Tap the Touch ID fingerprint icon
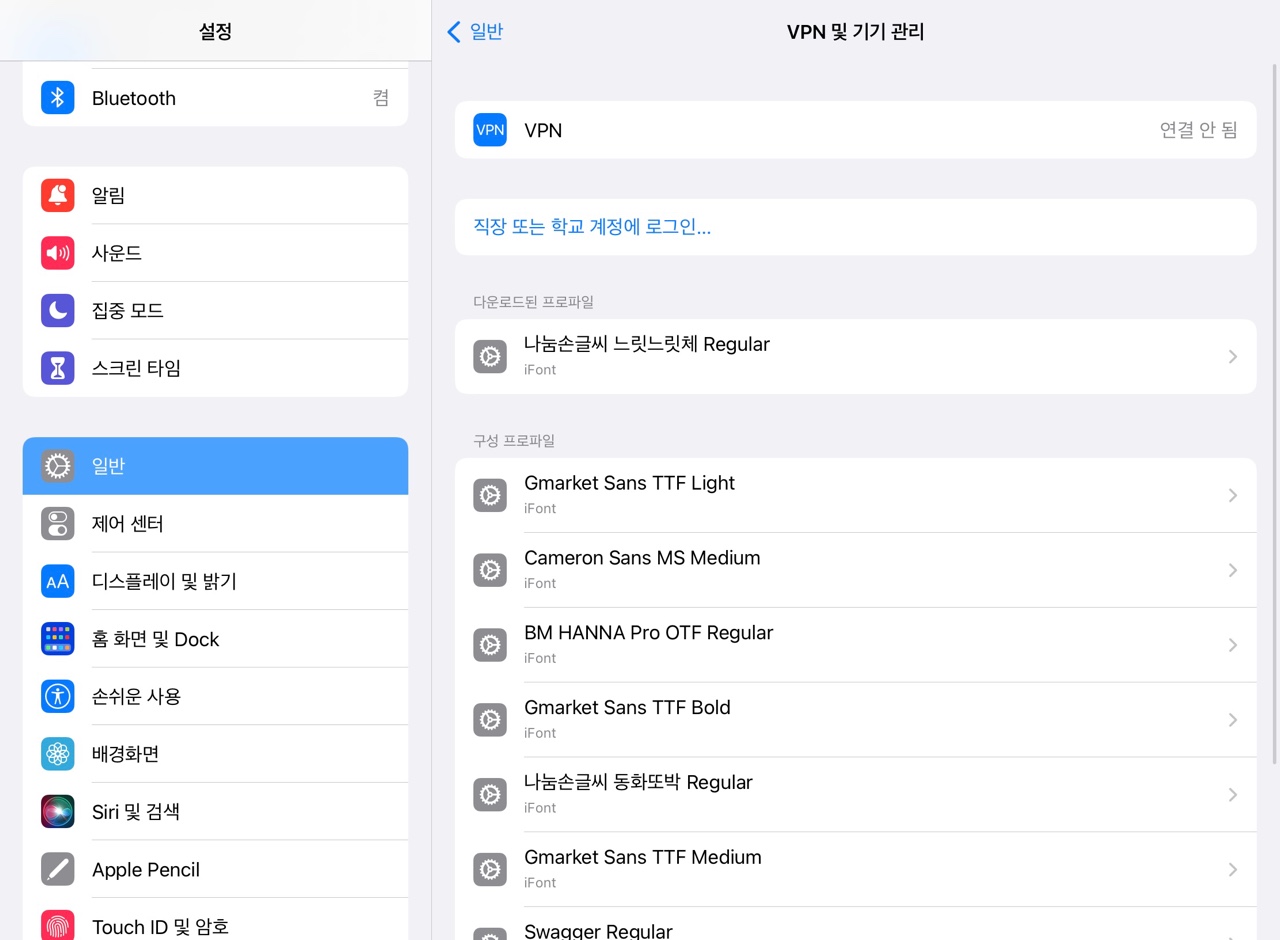 (57, 926)
